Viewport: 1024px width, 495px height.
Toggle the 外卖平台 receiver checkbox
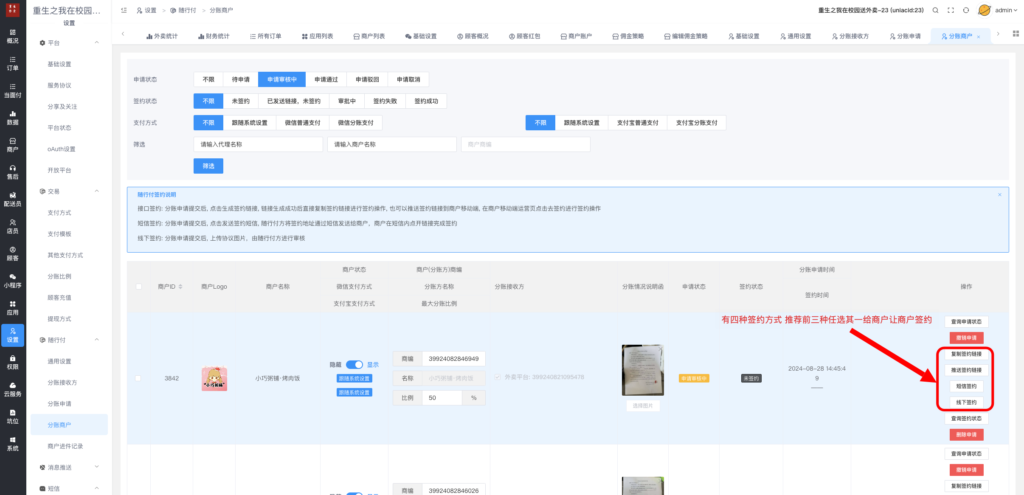point(498,377)
